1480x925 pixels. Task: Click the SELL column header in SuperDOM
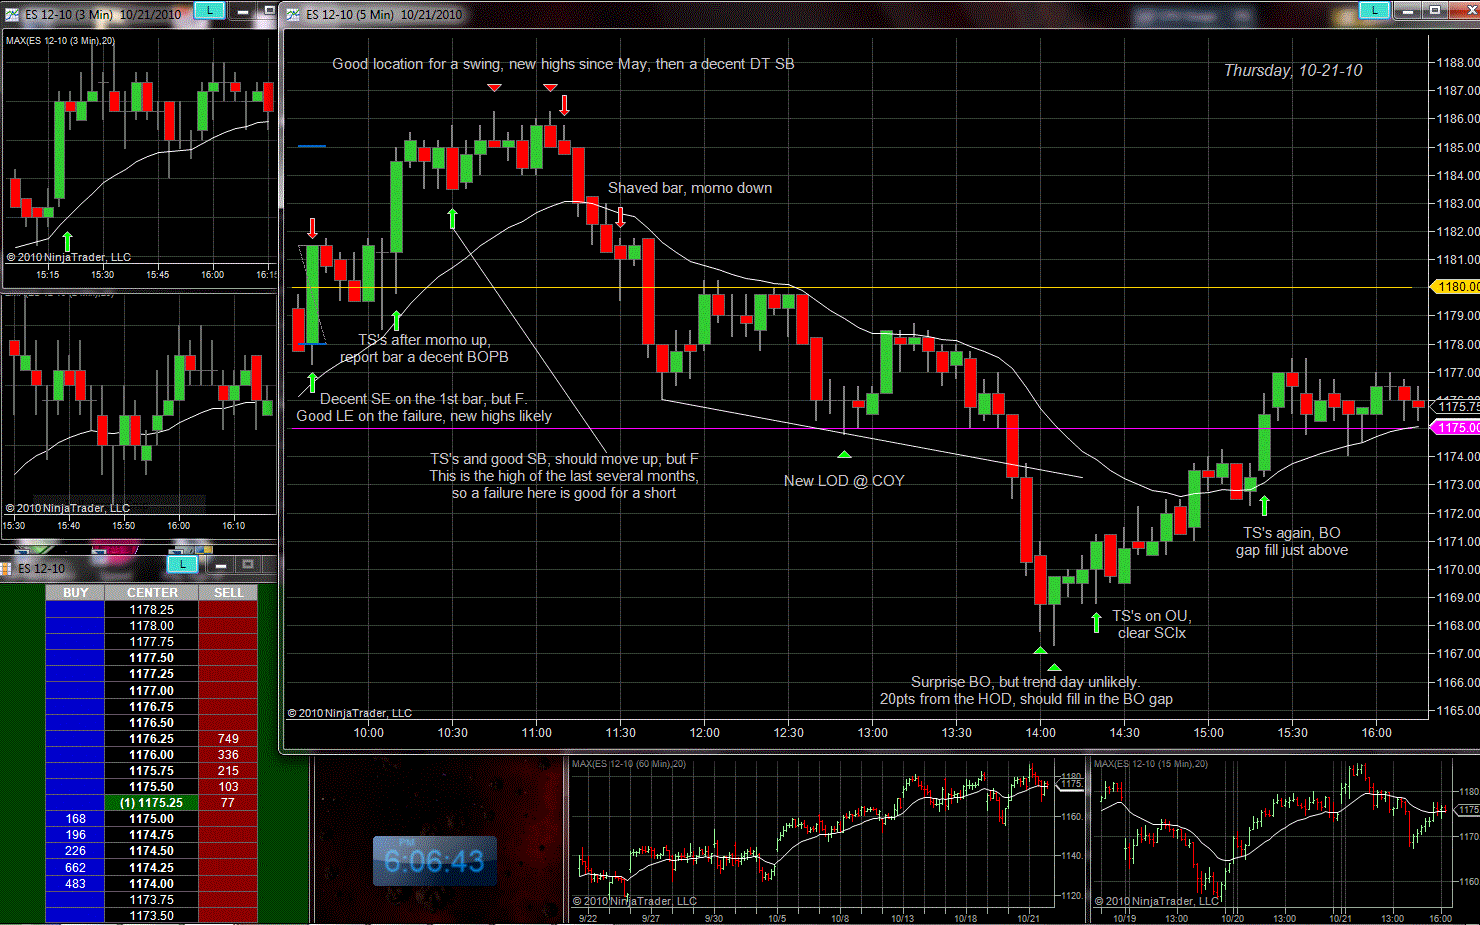228,593
